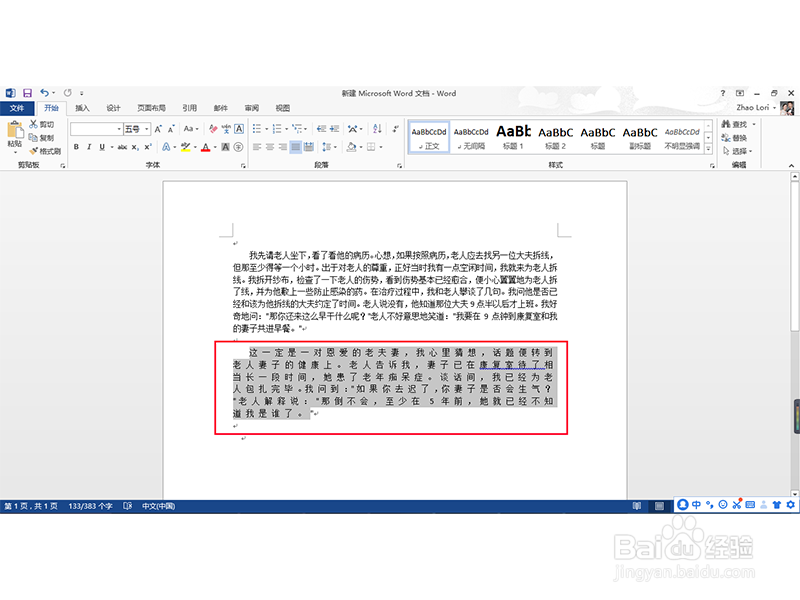Viewport: 800px width, 600px height.
Task: Toggle bold formatting
Action: [76, 147]
